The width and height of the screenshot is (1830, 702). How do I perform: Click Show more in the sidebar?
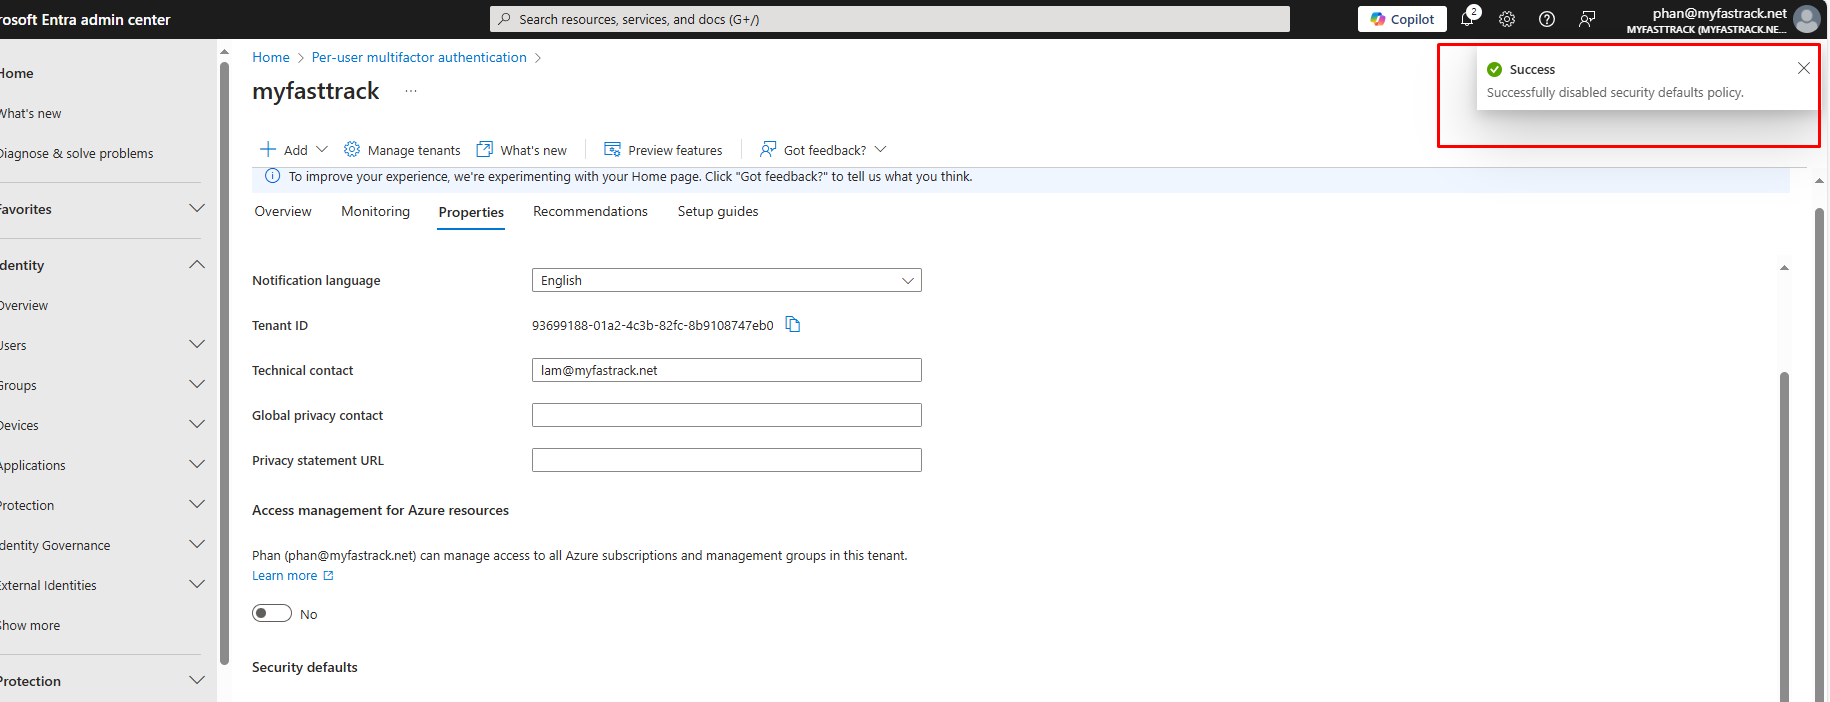(30, 625)
